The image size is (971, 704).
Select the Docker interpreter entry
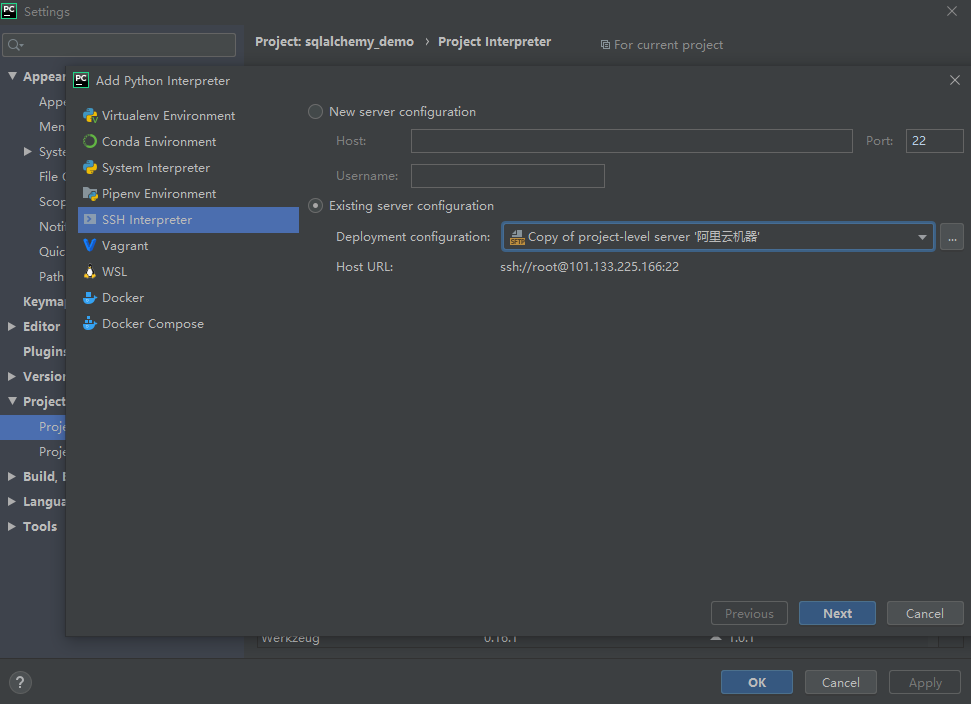tap(188, 298)
